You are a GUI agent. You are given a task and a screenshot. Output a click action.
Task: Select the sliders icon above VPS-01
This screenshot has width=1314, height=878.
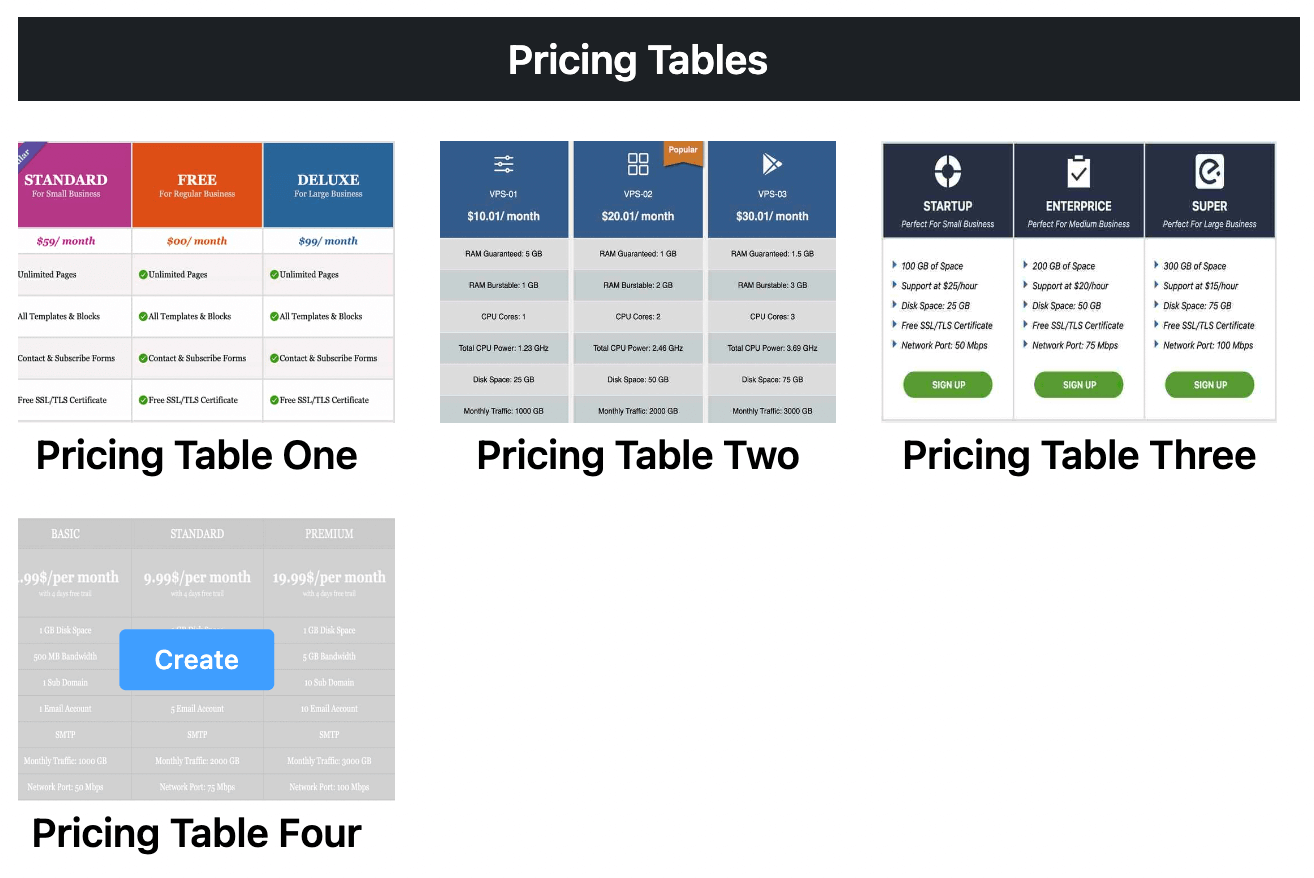point(503,162)
